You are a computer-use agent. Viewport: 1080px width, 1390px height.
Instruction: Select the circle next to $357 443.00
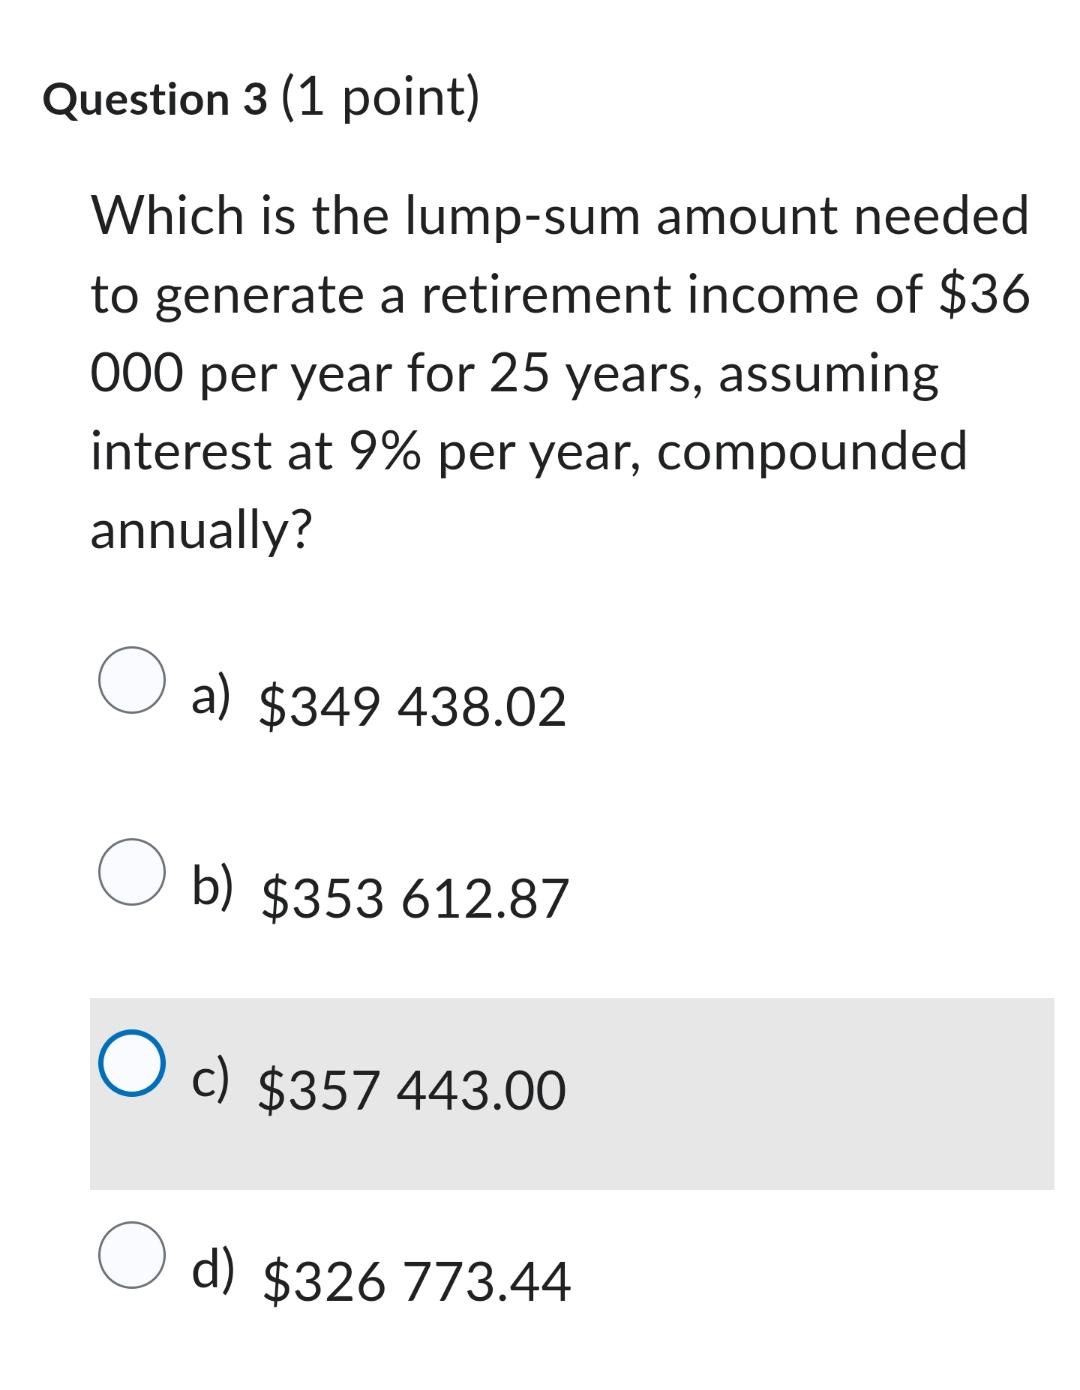130,1065
